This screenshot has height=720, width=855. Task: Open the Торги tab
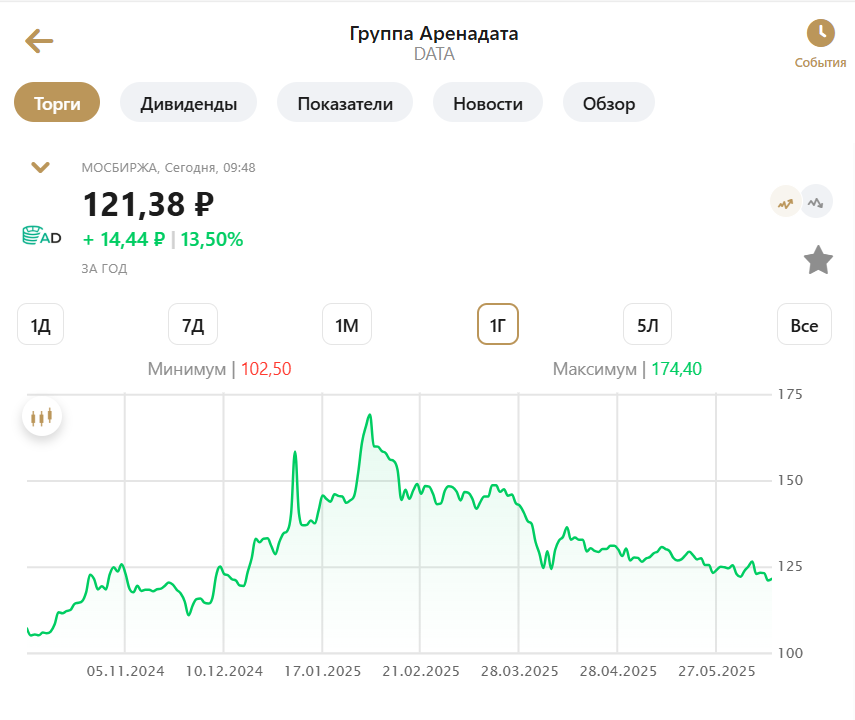[57, 103]
